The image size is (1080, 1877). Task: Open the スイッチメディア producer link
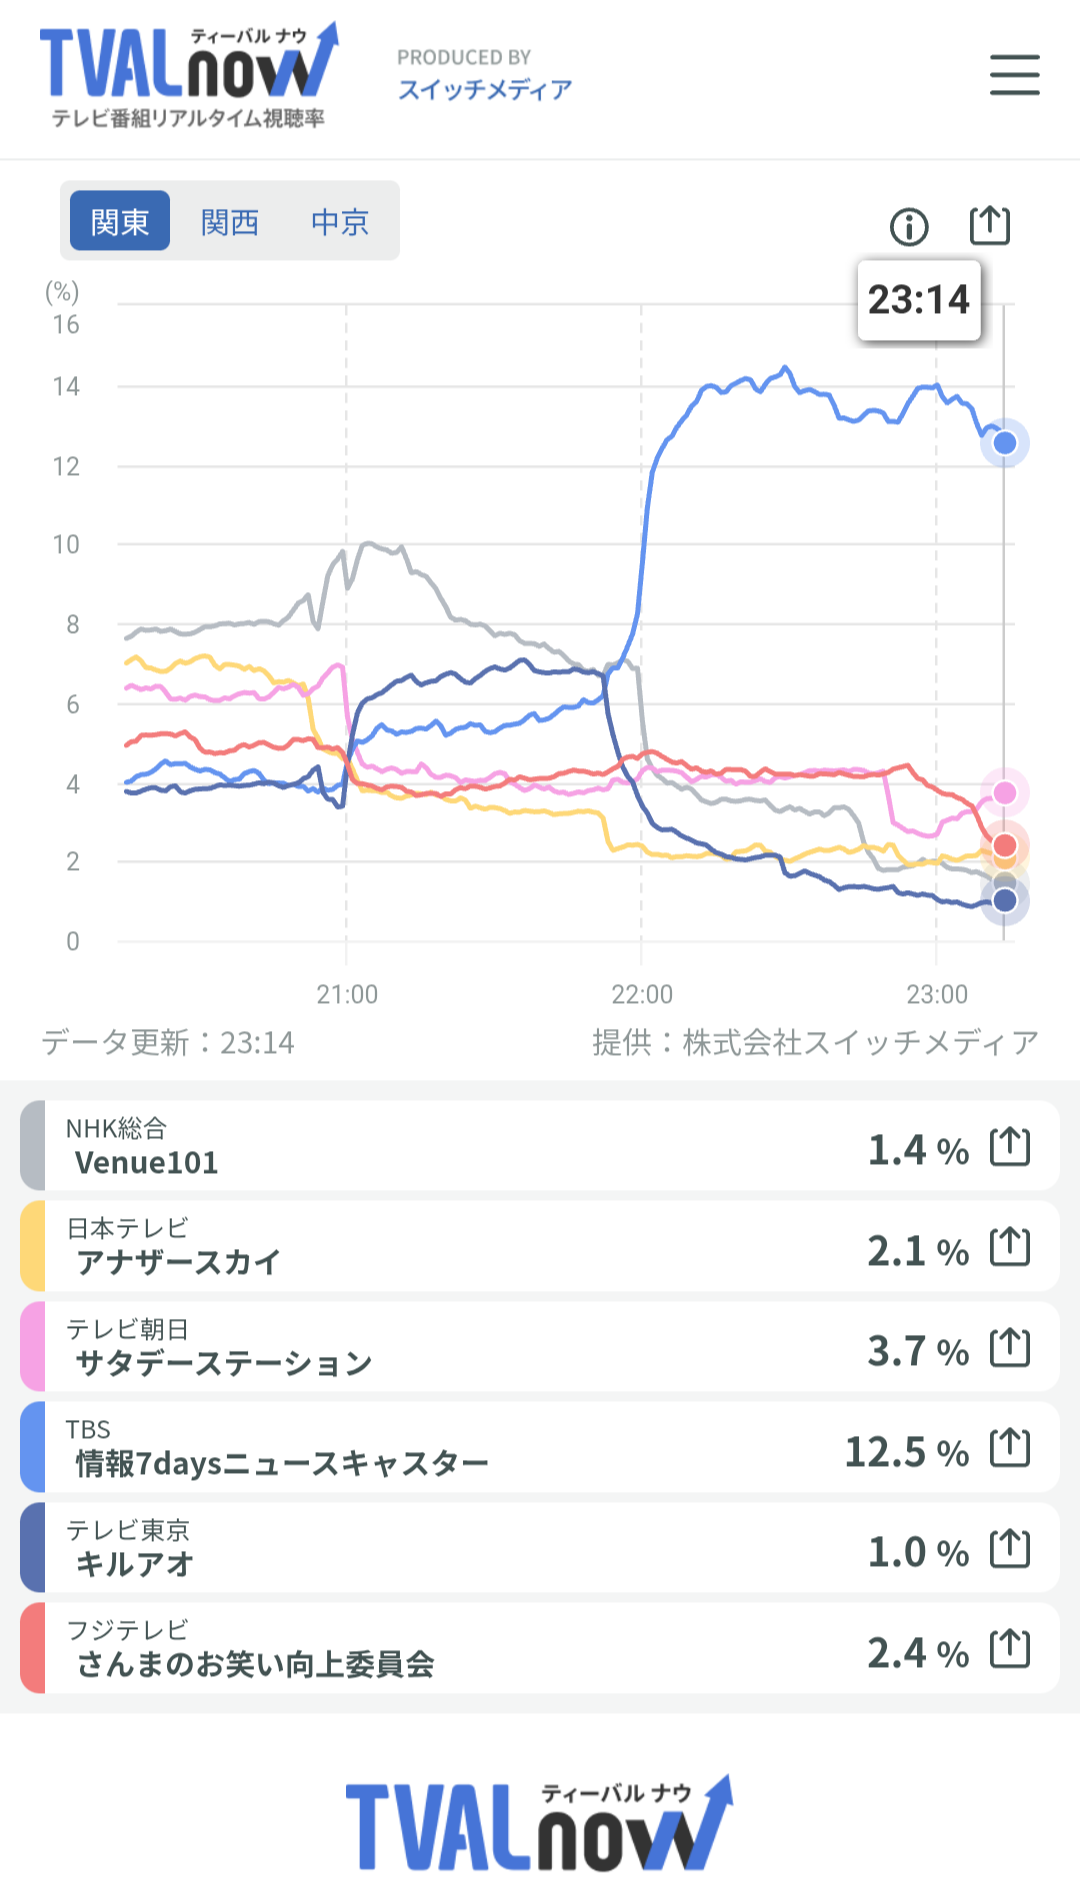click(485, 90)
